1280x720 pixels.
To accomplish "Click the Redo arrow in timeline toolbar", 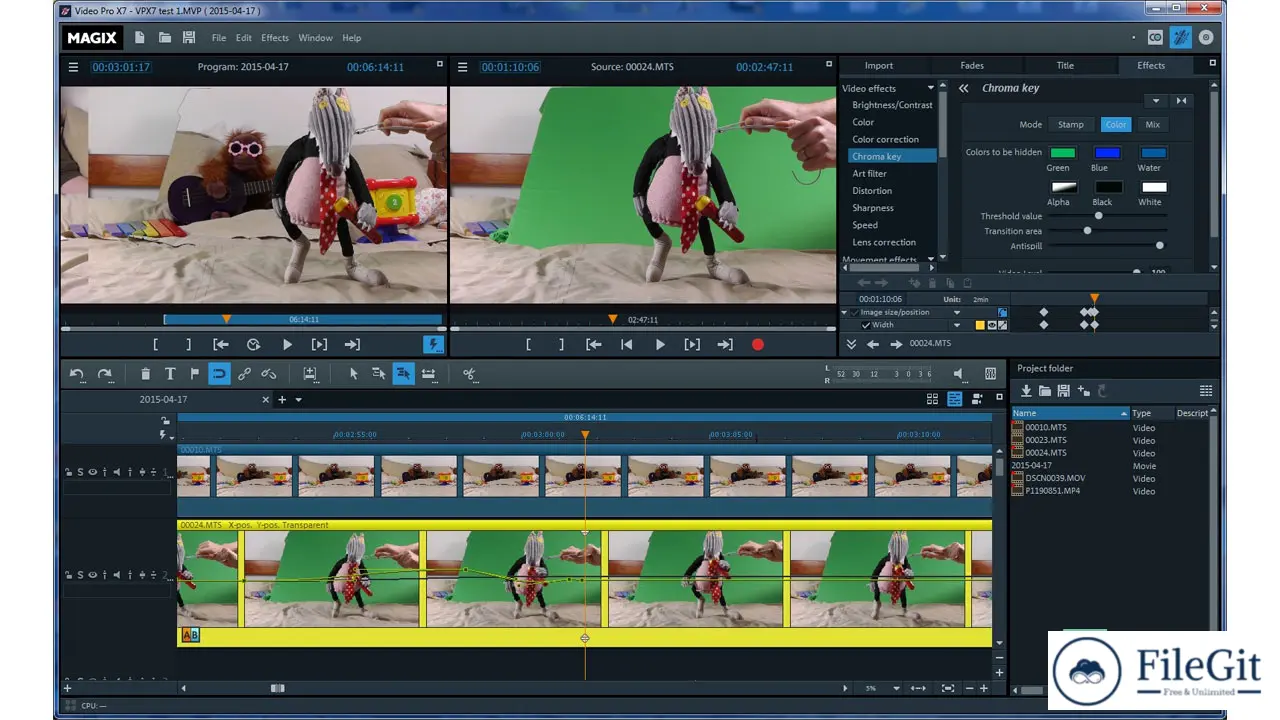I will click(x=105, y=374).
